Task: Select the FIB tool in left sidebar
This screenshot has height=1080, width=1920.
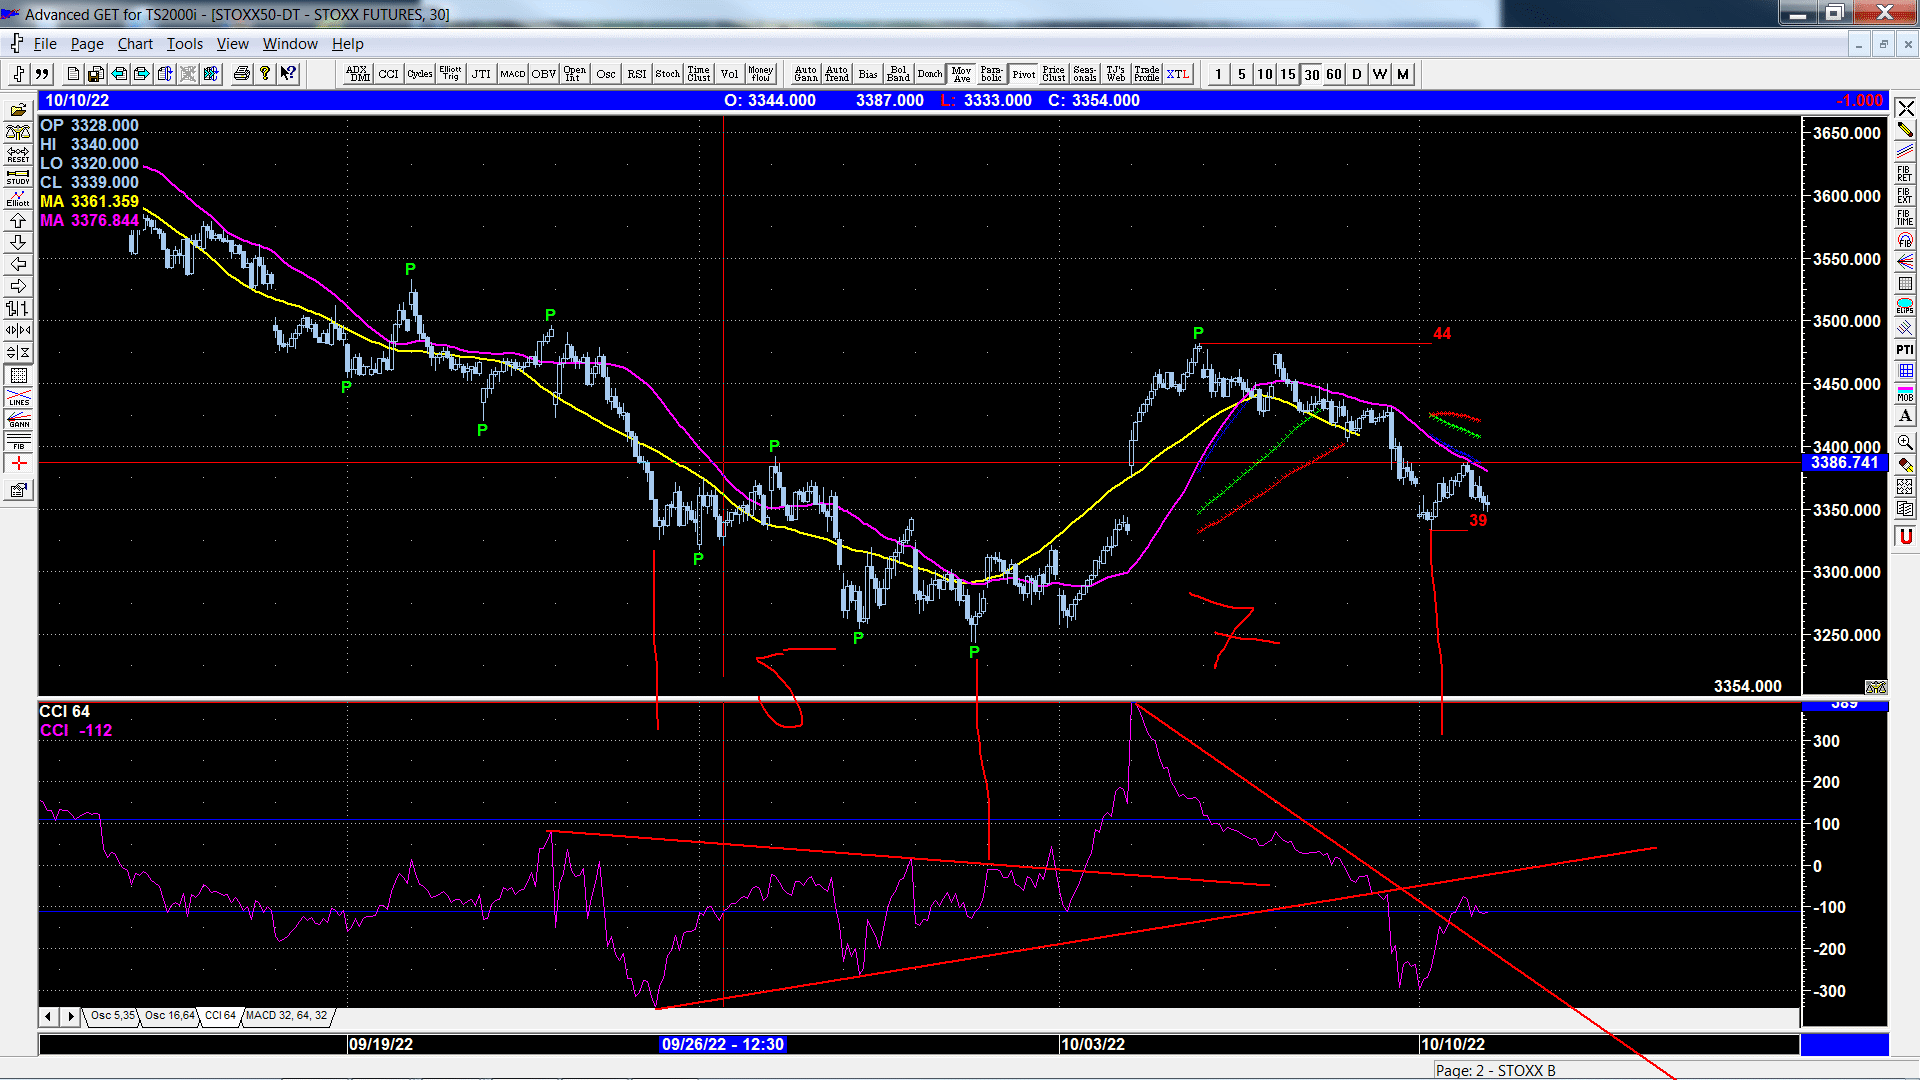Action: tap(18, 441)
